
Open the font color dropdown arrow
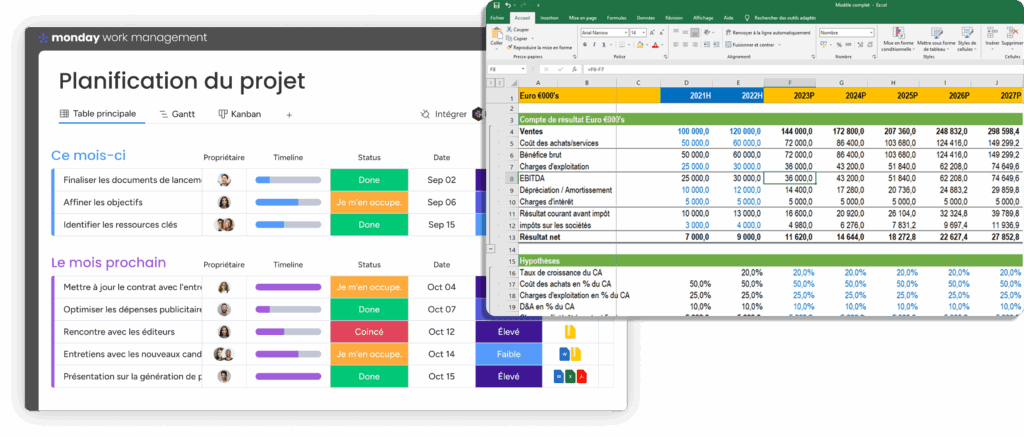click(662, 45)
